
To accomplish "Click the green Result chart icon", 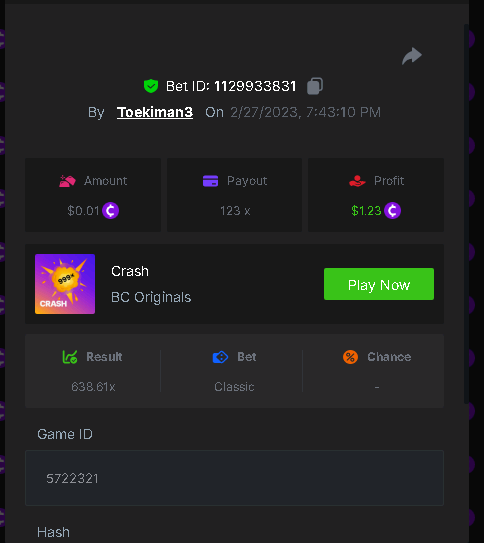I will 70,357.
